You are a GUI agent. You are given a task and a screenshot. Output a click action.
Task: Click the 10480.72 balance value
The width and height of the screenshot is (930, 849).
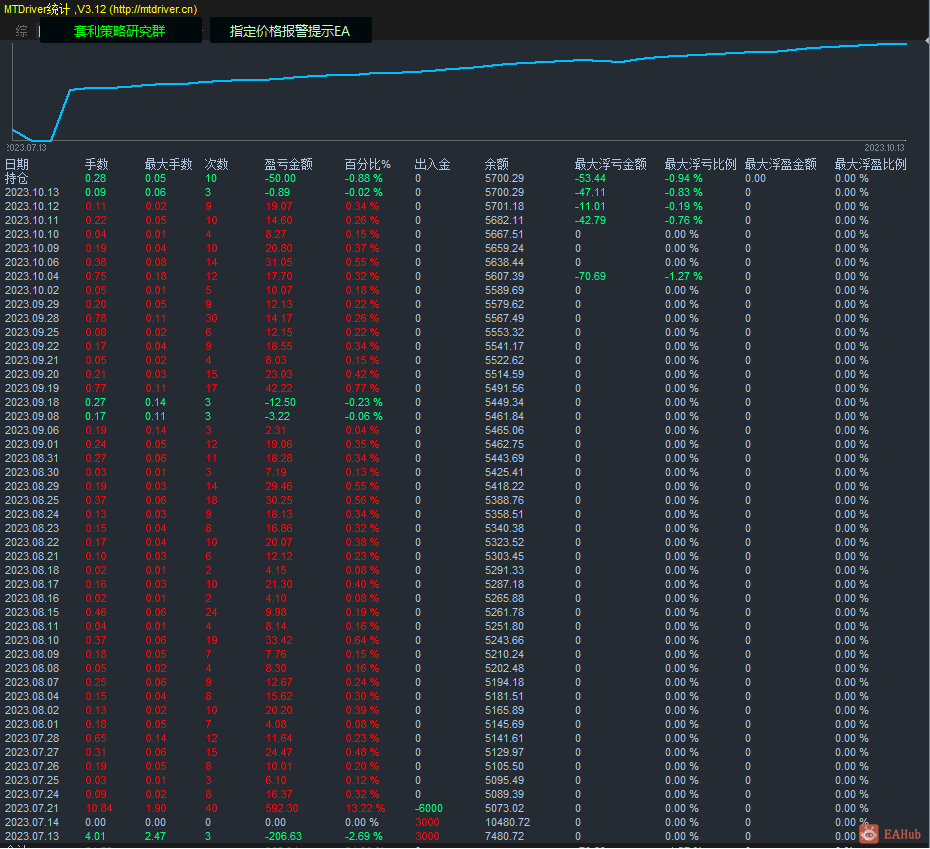coord(508,822)
